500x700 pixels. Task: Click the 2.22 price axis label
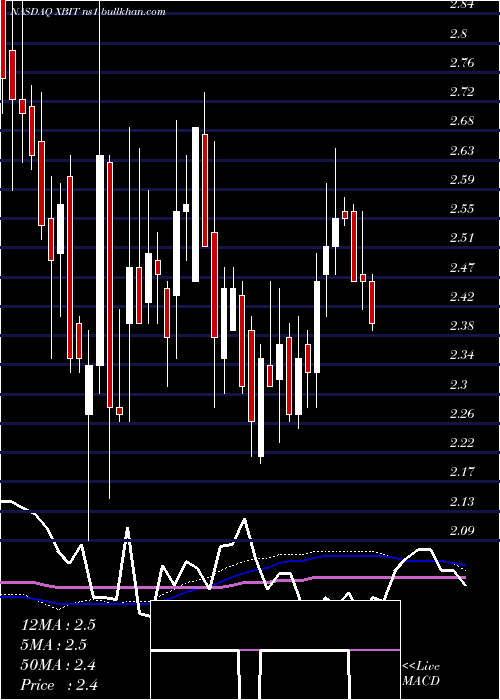coord(462,443)
